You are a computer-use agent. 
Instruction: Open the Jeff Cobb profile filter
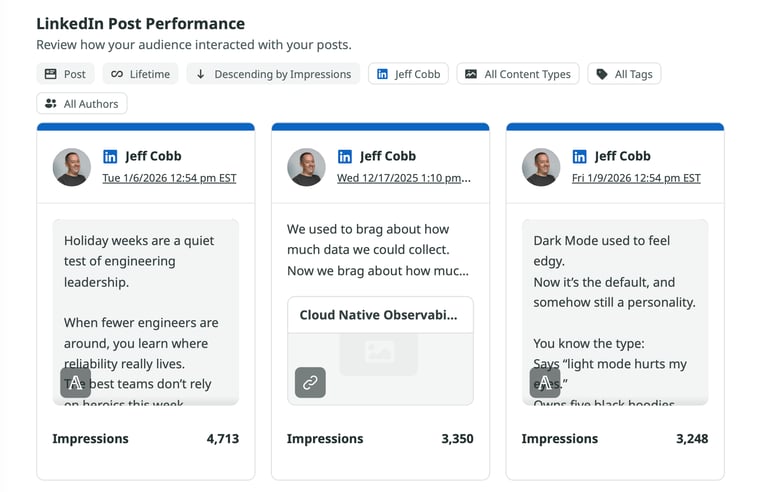tap(408, 74)
